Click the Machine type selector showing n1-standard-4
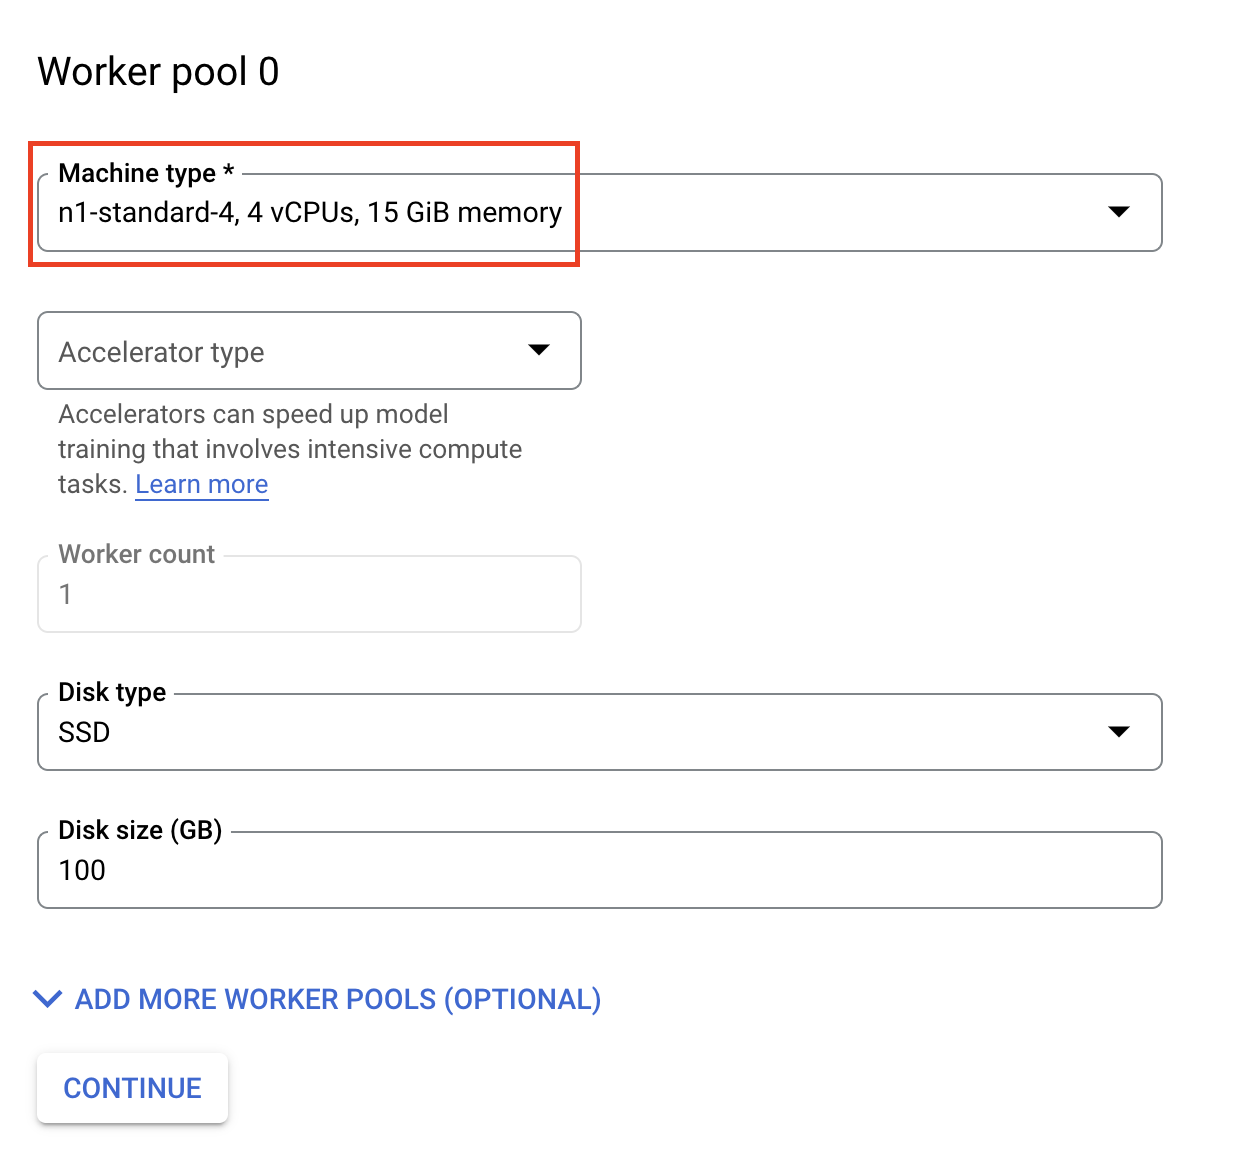This screenshot has height=1152, width=1234. (400, 212)
